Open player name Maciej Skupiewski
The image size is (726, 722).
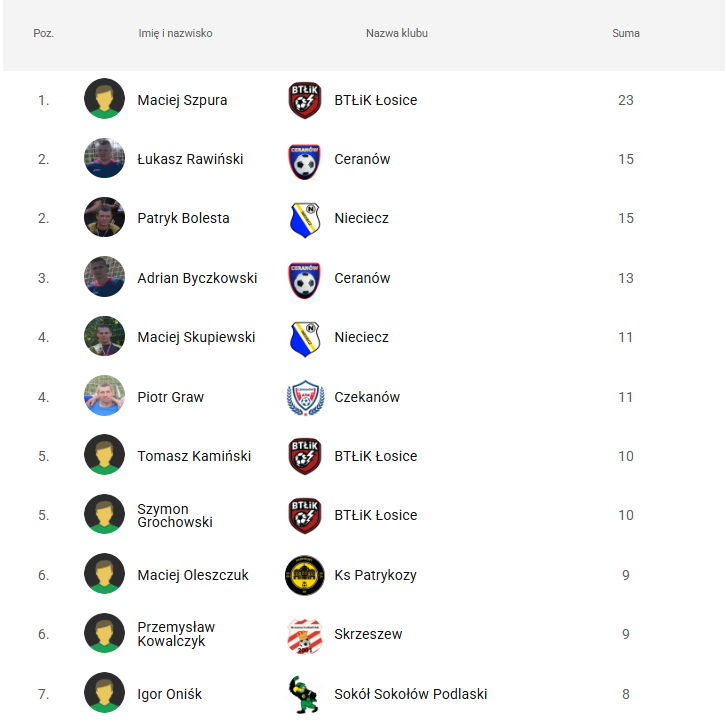(196, 338)
